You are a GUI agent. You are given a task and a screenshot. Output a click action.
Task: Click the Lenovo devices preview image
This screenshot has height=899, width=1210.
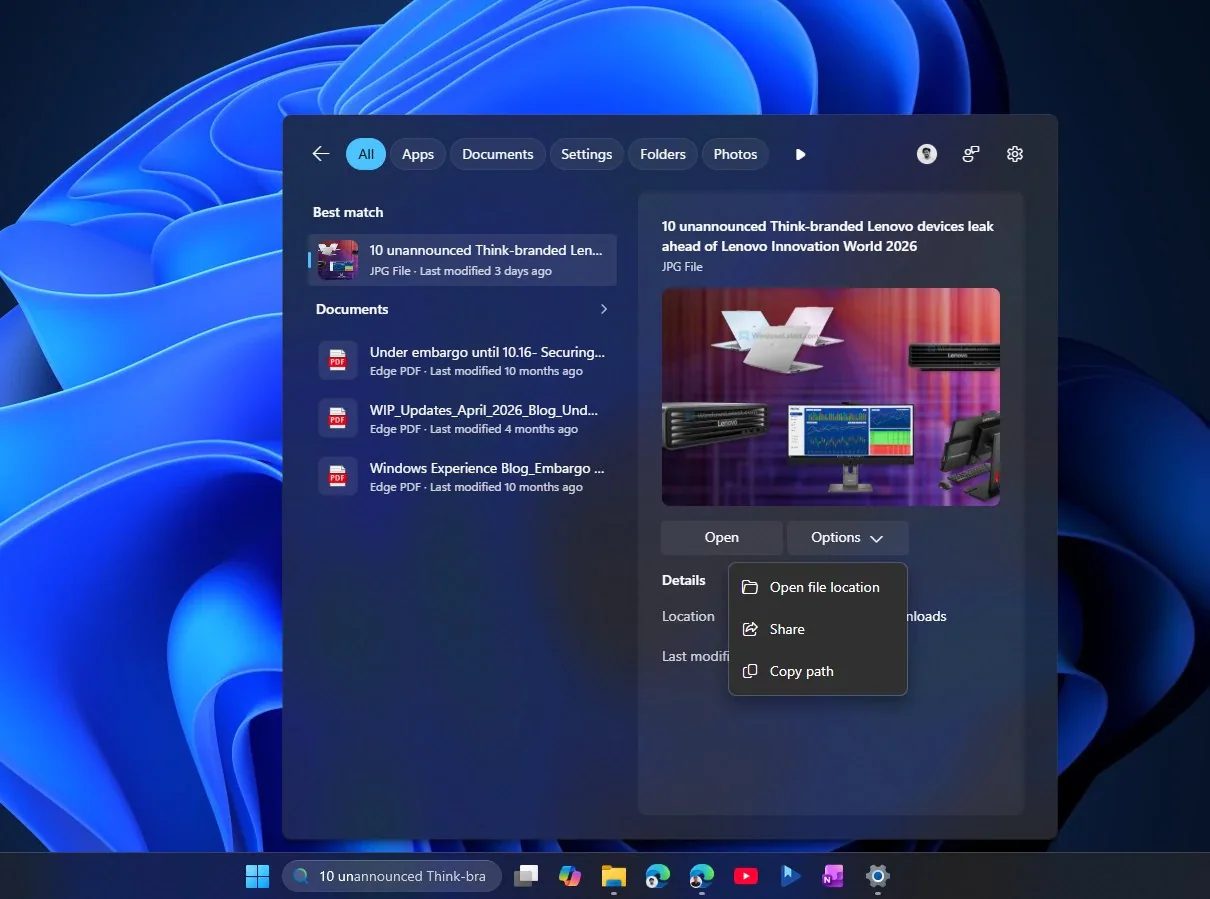[831, 397]
